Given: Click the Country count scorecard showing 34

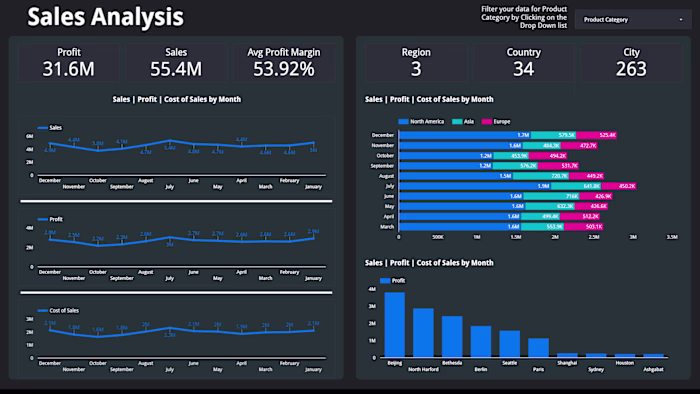Looking at the screenshot, I should pos(524,63).
